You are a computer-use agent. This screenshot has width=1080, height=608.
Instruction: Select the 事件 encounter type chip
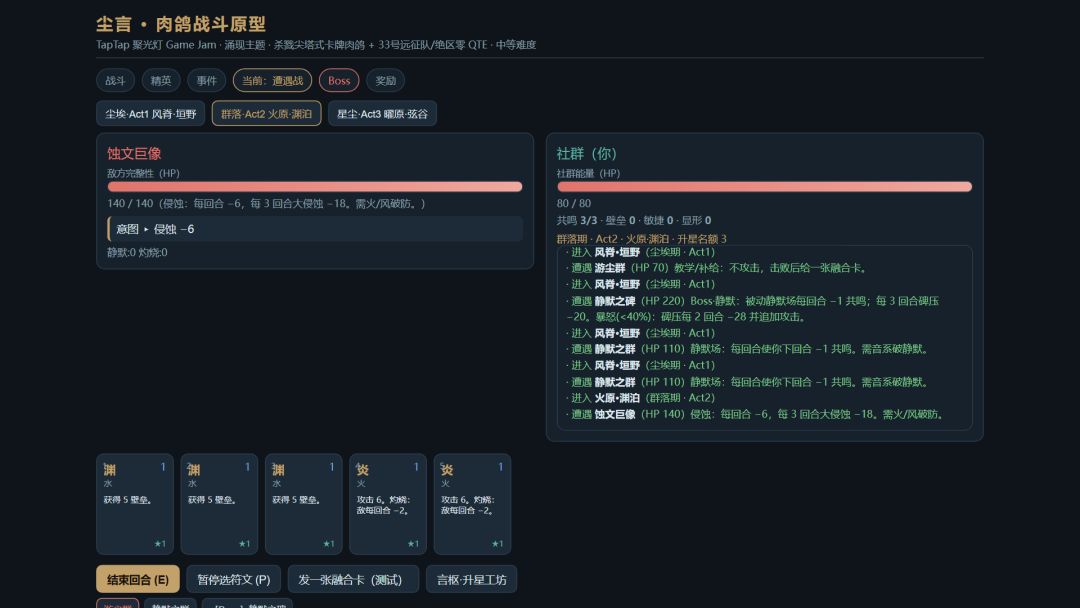206,81
